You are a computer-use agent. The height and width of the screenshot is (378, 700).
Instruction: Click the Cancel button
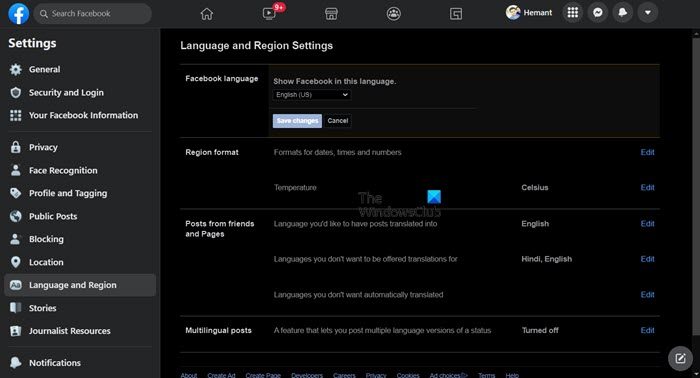[338, 121]
